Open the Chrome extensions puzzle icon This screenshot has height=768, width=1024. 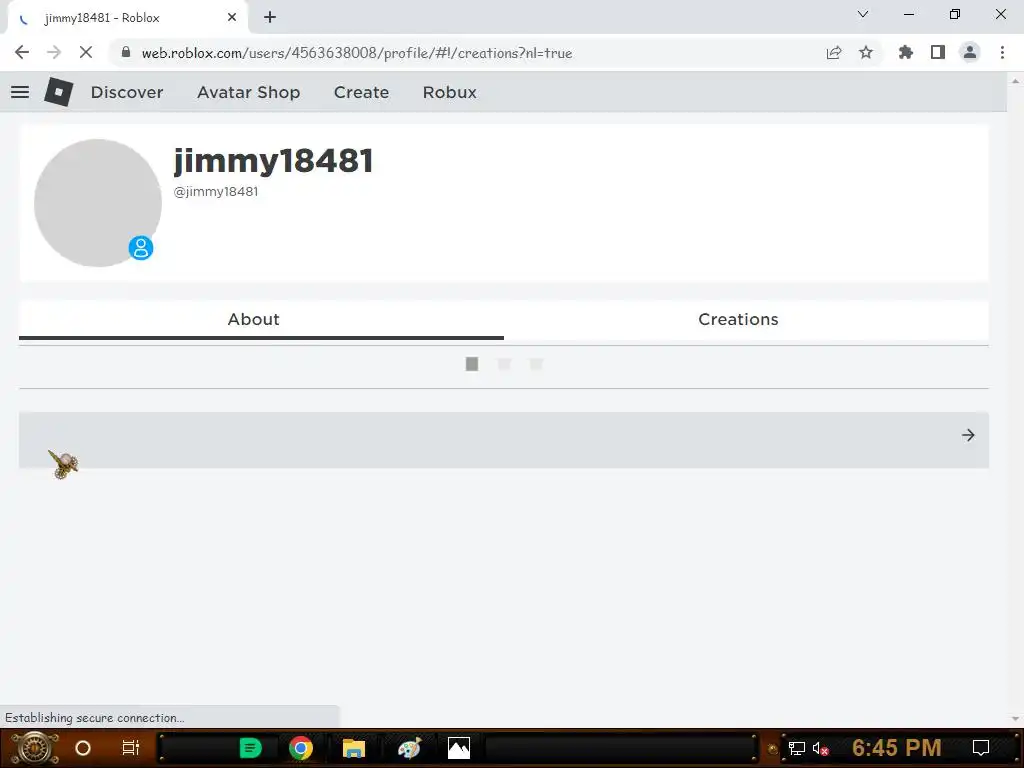(x=906, y=52)
